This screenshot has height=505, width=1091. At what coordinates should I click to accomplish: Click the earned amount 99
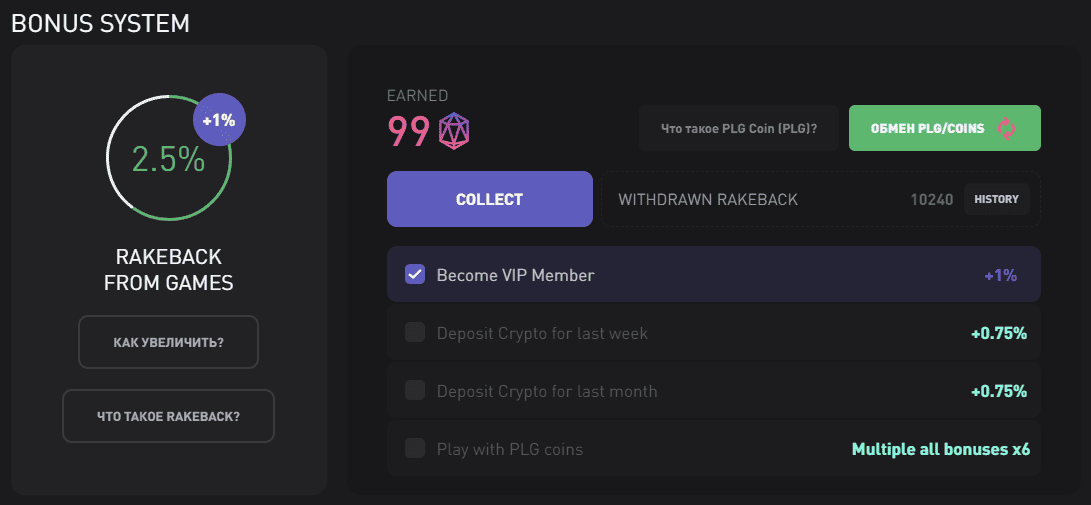tap(409, 131)
